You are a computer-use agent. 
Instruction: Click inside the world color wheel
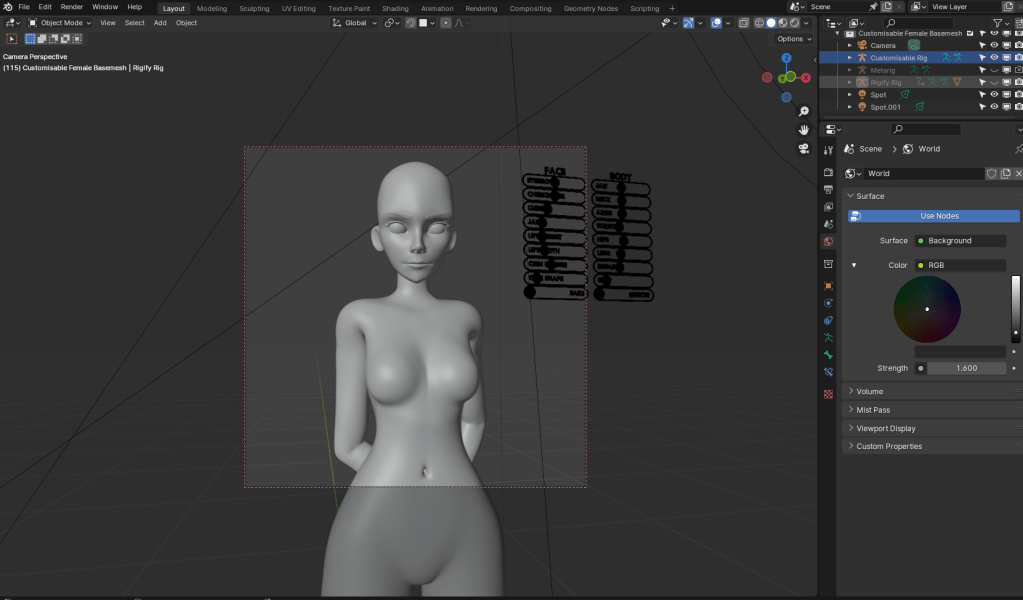pos(927,309)
